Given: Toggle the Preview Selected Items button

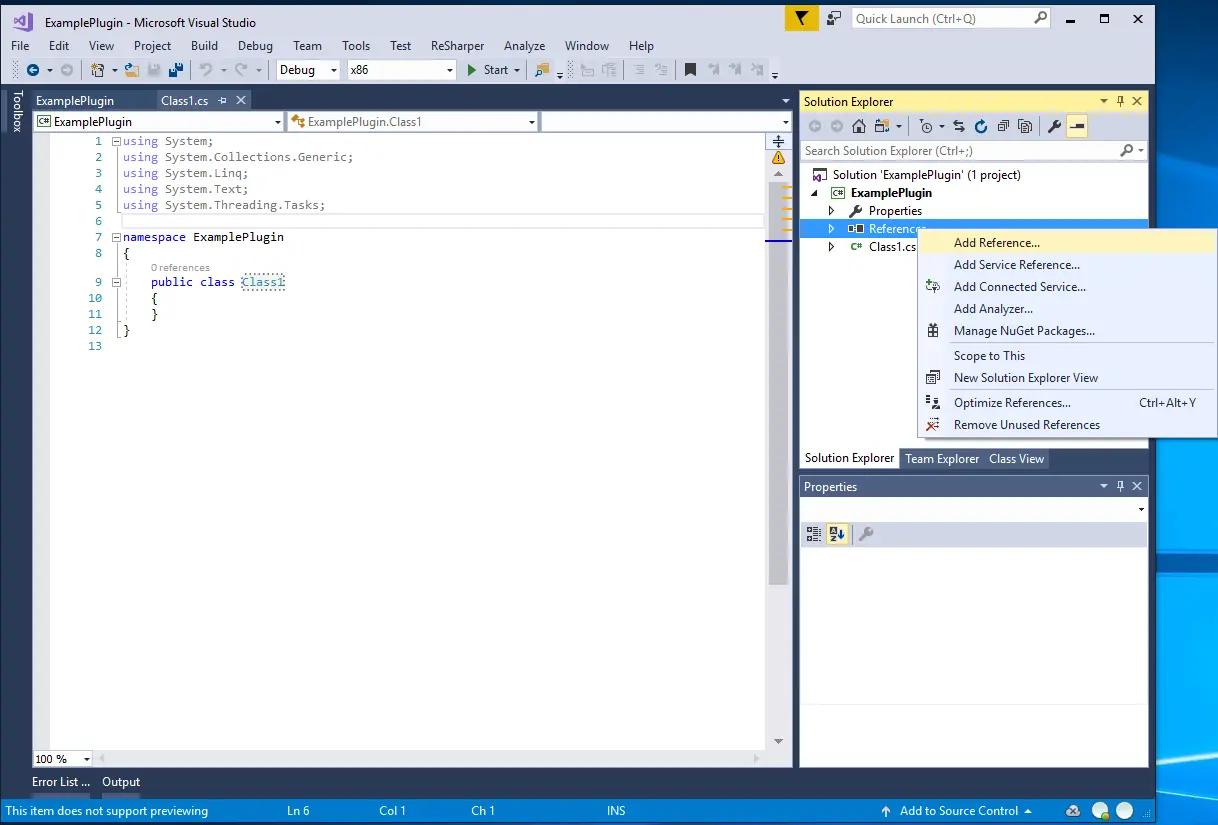Looking at the screenshot, I should tap(1077, 126).
